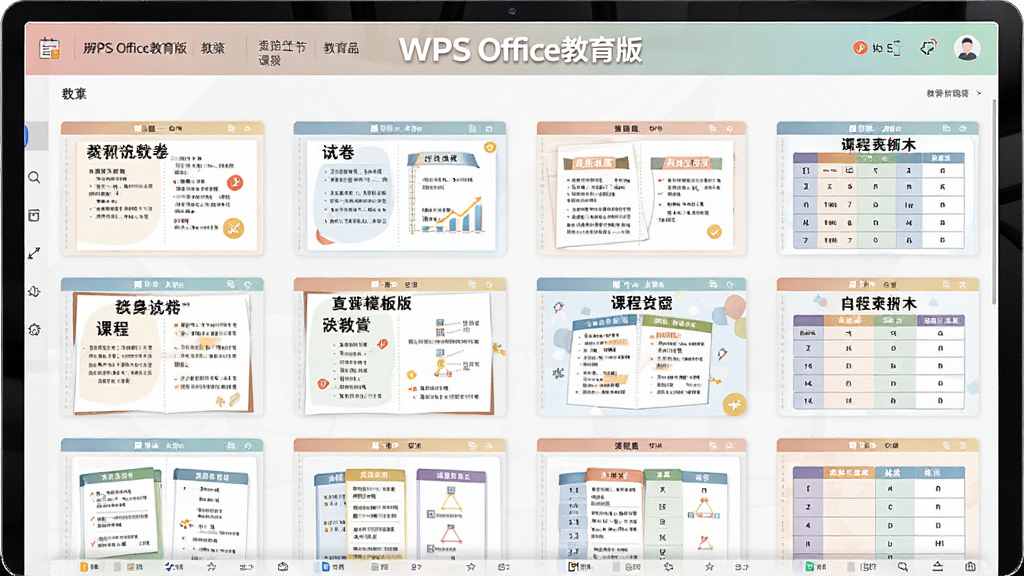Click the yellow checkmark badge on paper-sheets card
The height and width of the screenshot is (576, 1024).
coord(714,231)
